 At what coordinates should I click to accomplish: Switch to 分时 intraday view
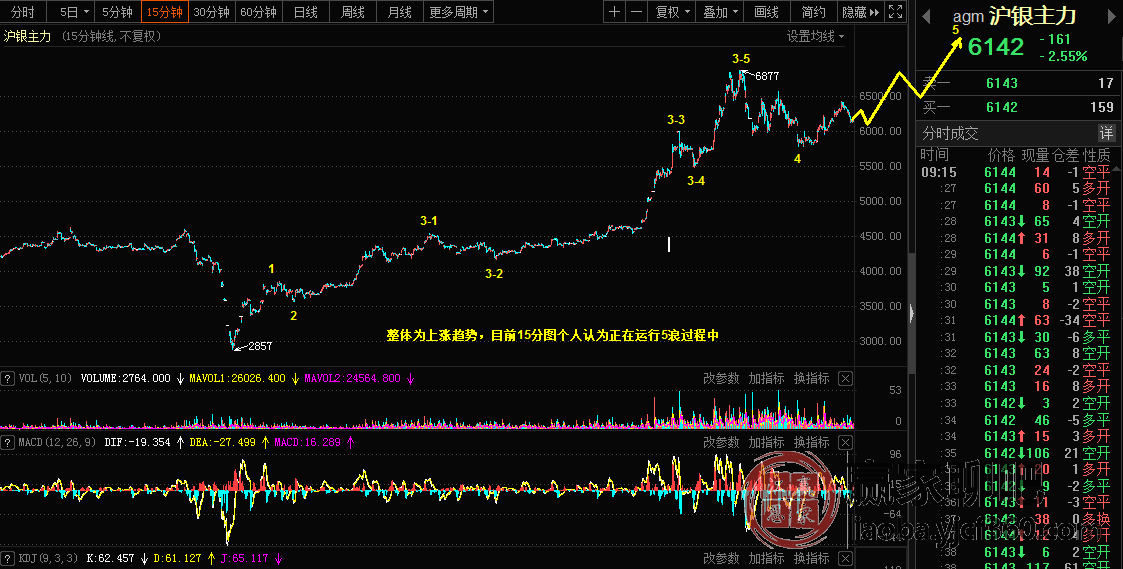(x=23, y=12)
